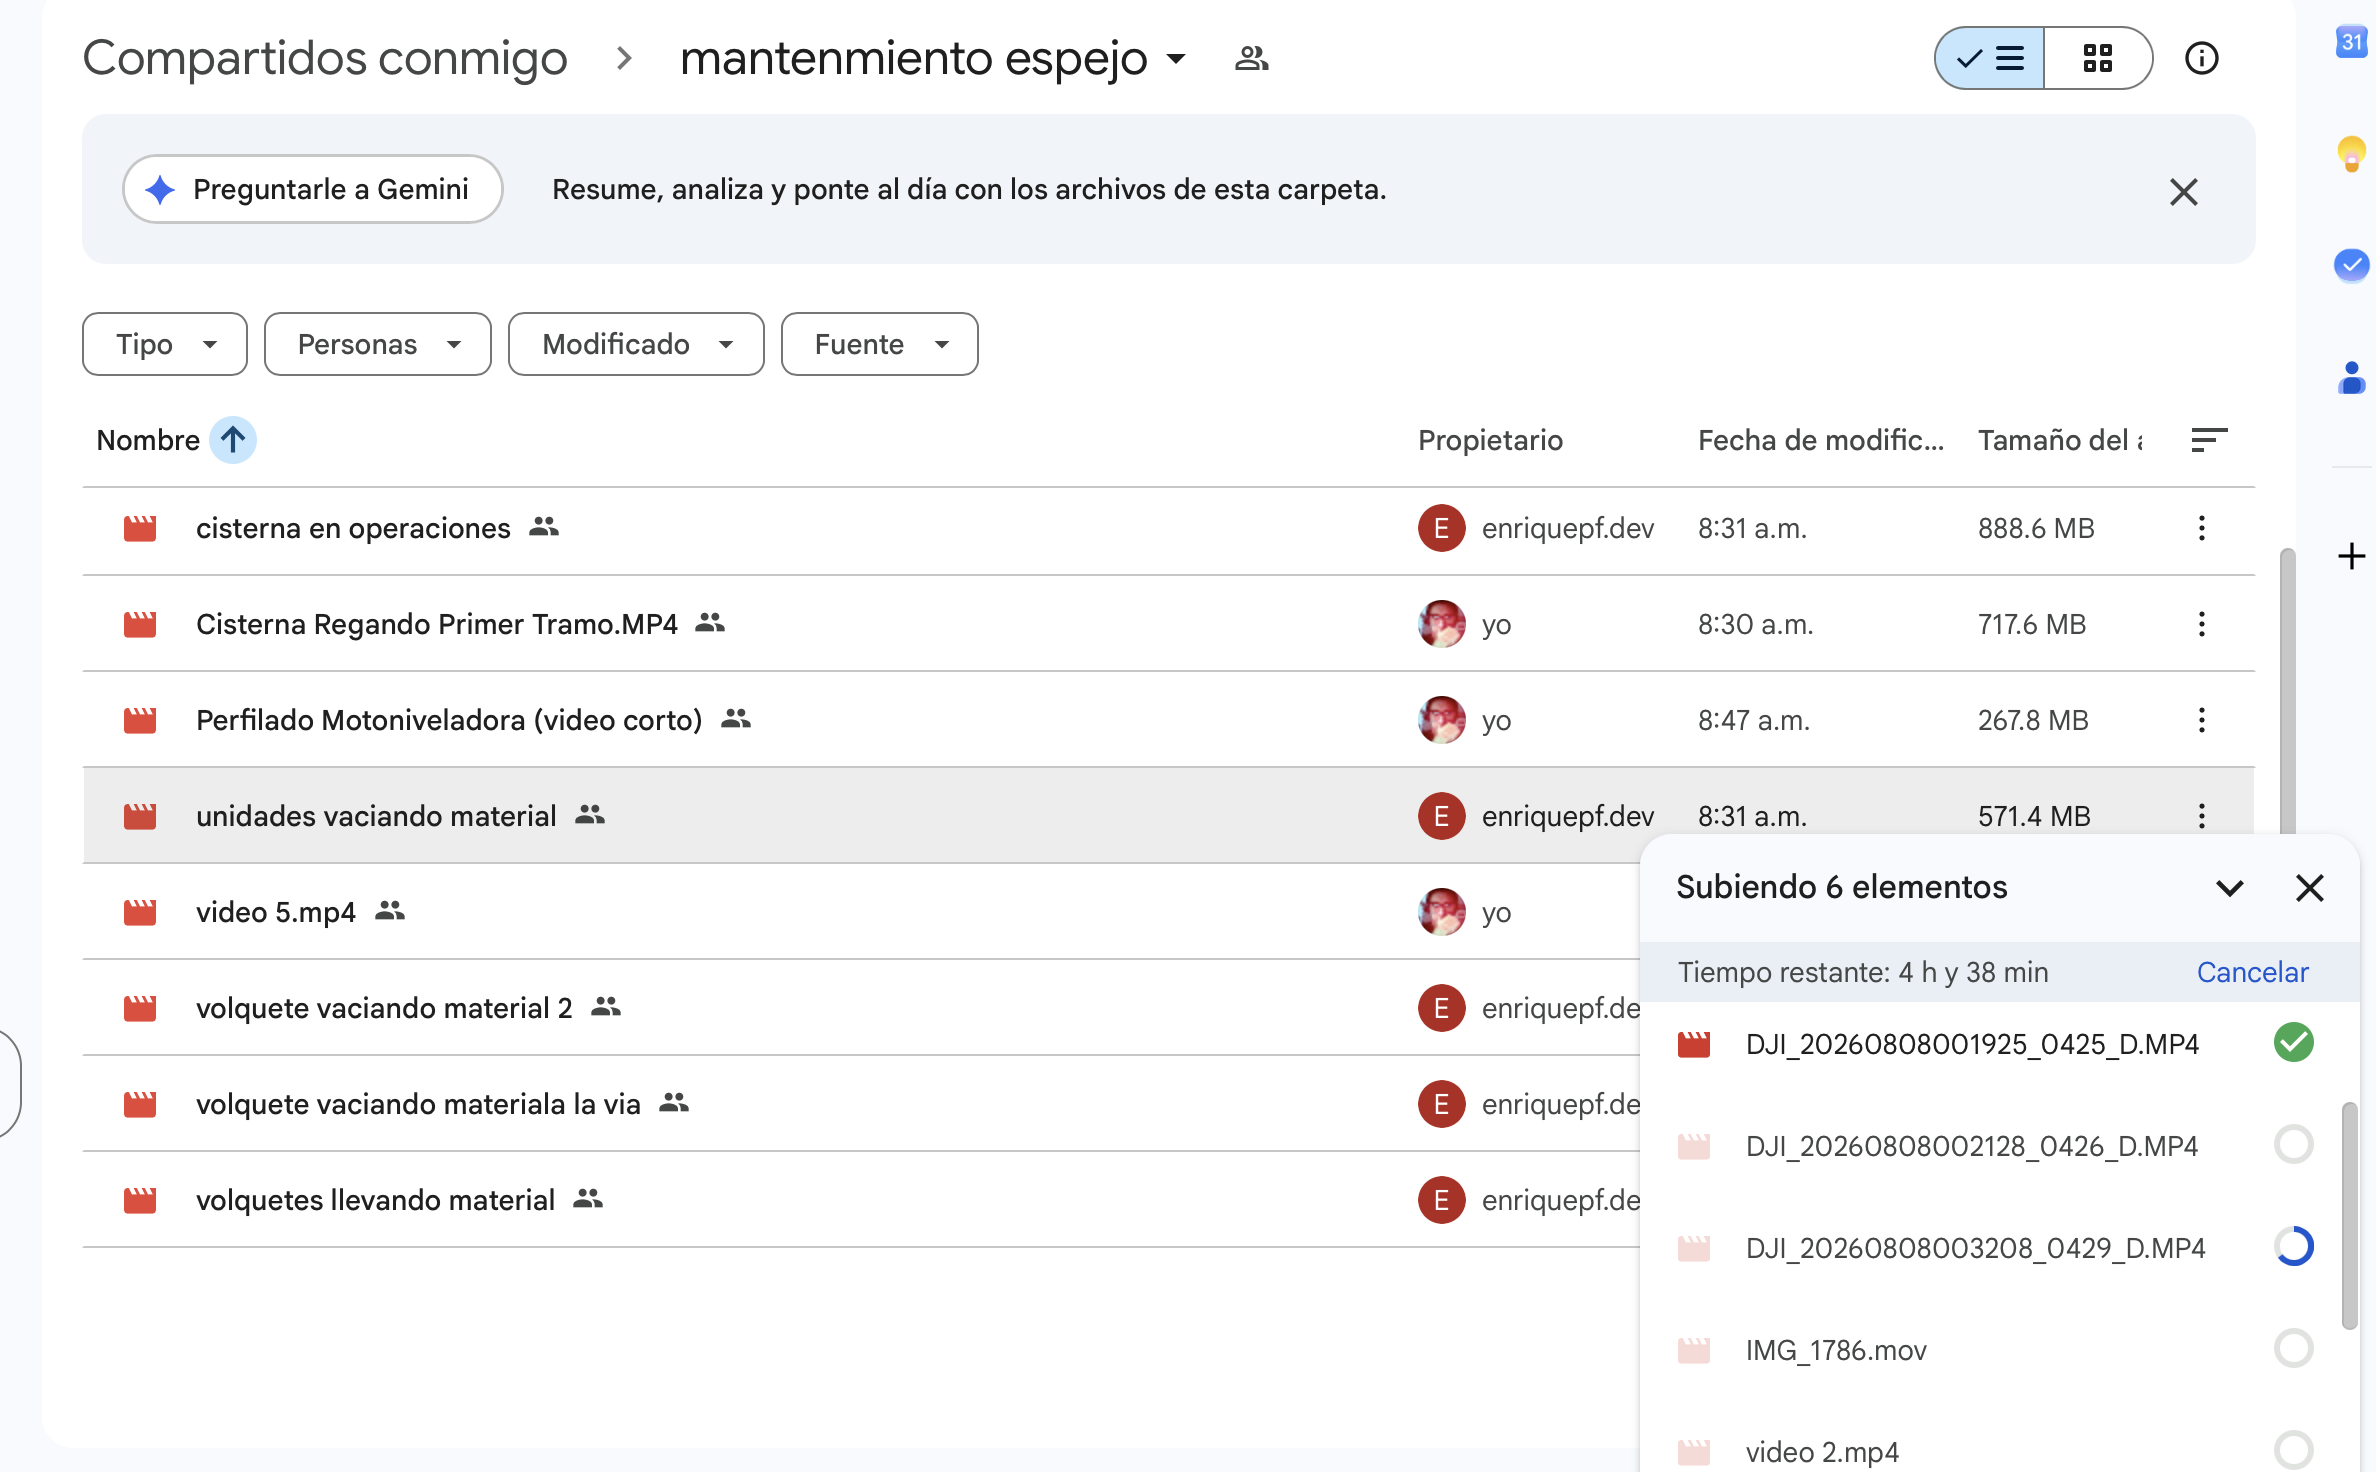This screenshot has height=1472, width=2376.
Task: Sort by the Nombre column header
Action: [148, 440]
